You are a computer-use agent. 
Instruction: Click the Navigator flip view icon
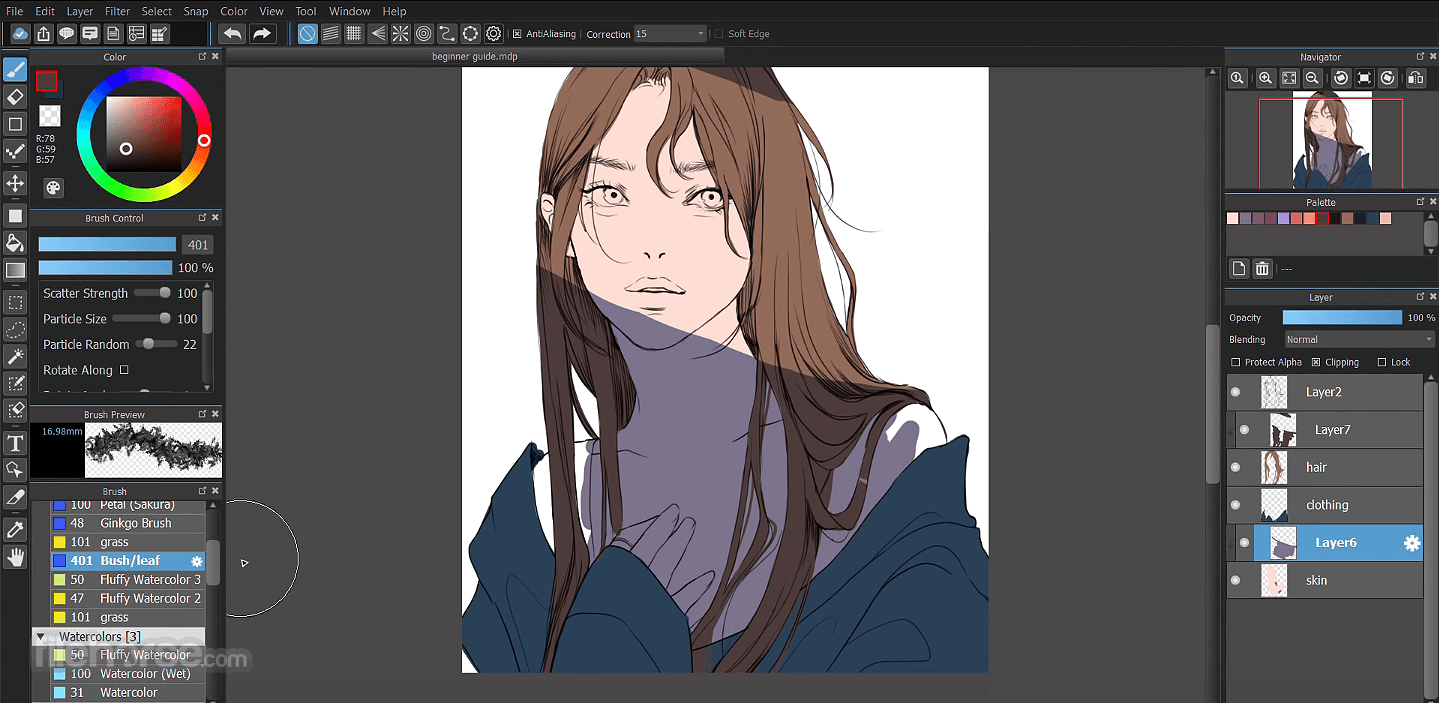click(1416, 78)
